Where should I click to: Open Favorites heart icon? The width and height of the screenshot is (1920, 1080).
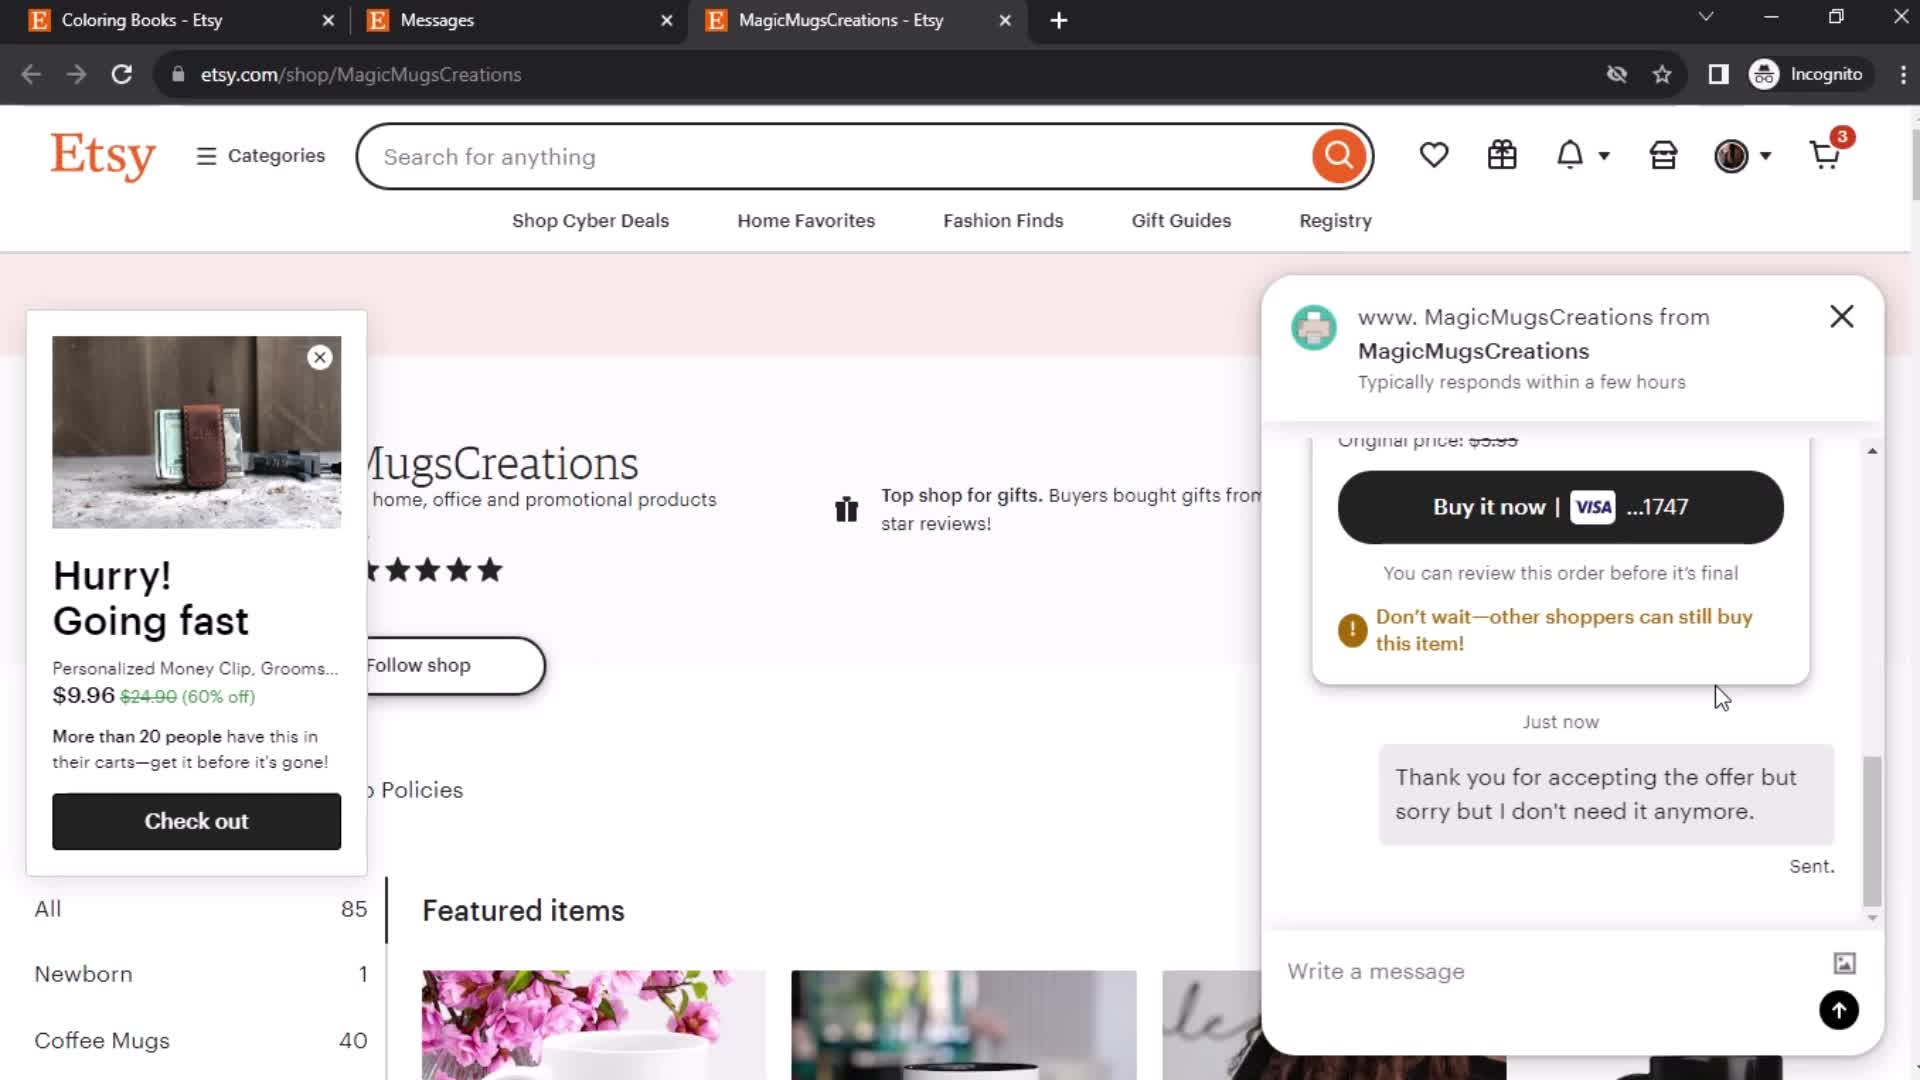pos(1434,155)
